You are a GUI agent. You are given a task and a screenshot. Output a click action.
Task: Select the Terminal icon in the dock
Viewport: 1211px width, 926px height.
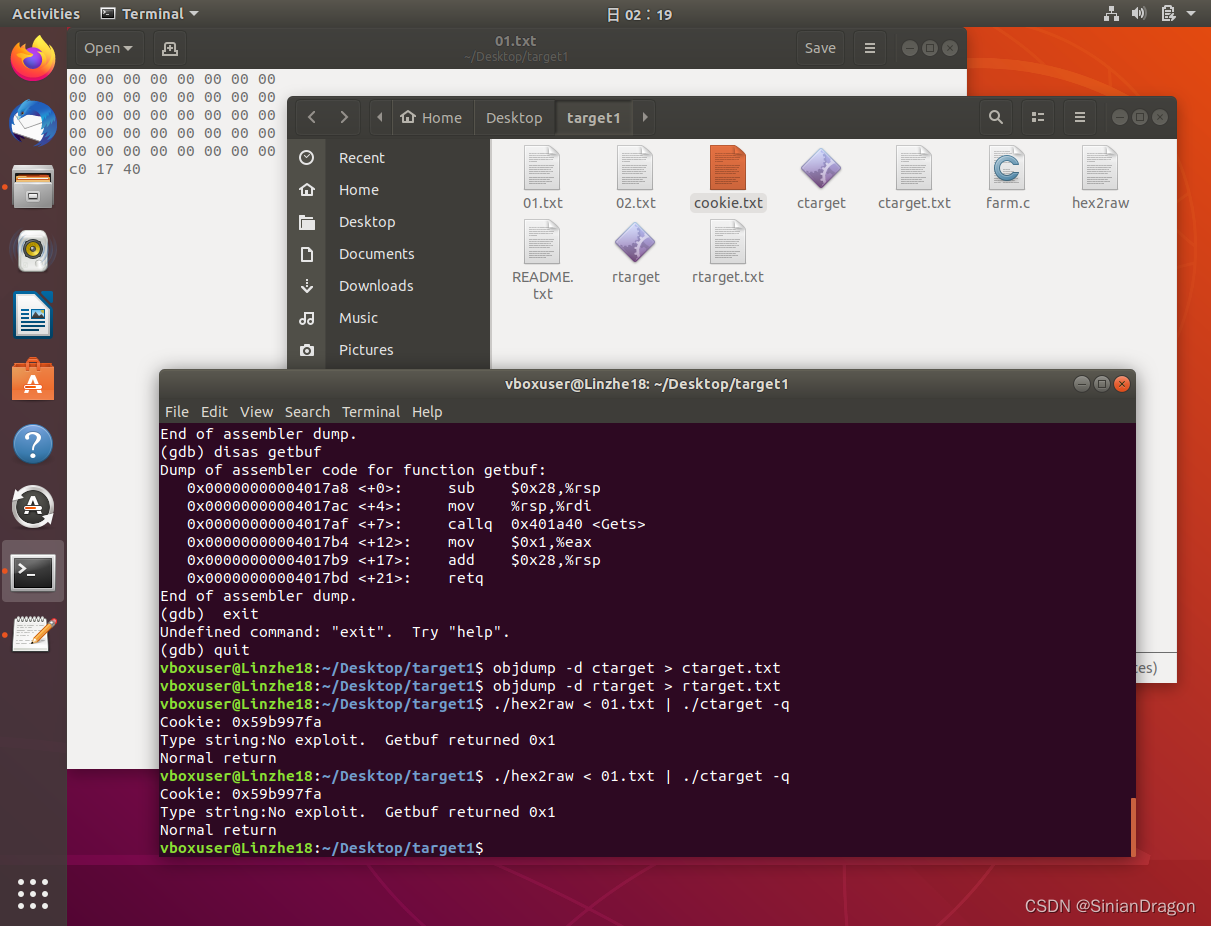click(x=33, y=572)
